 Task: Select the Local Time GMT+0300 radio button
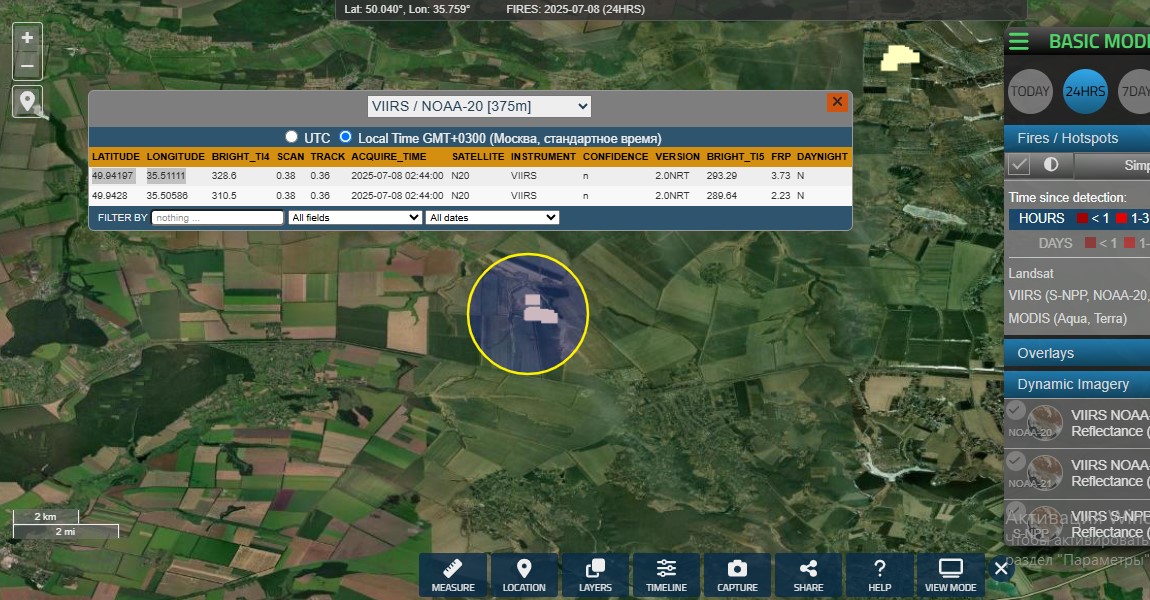(345, 137)
